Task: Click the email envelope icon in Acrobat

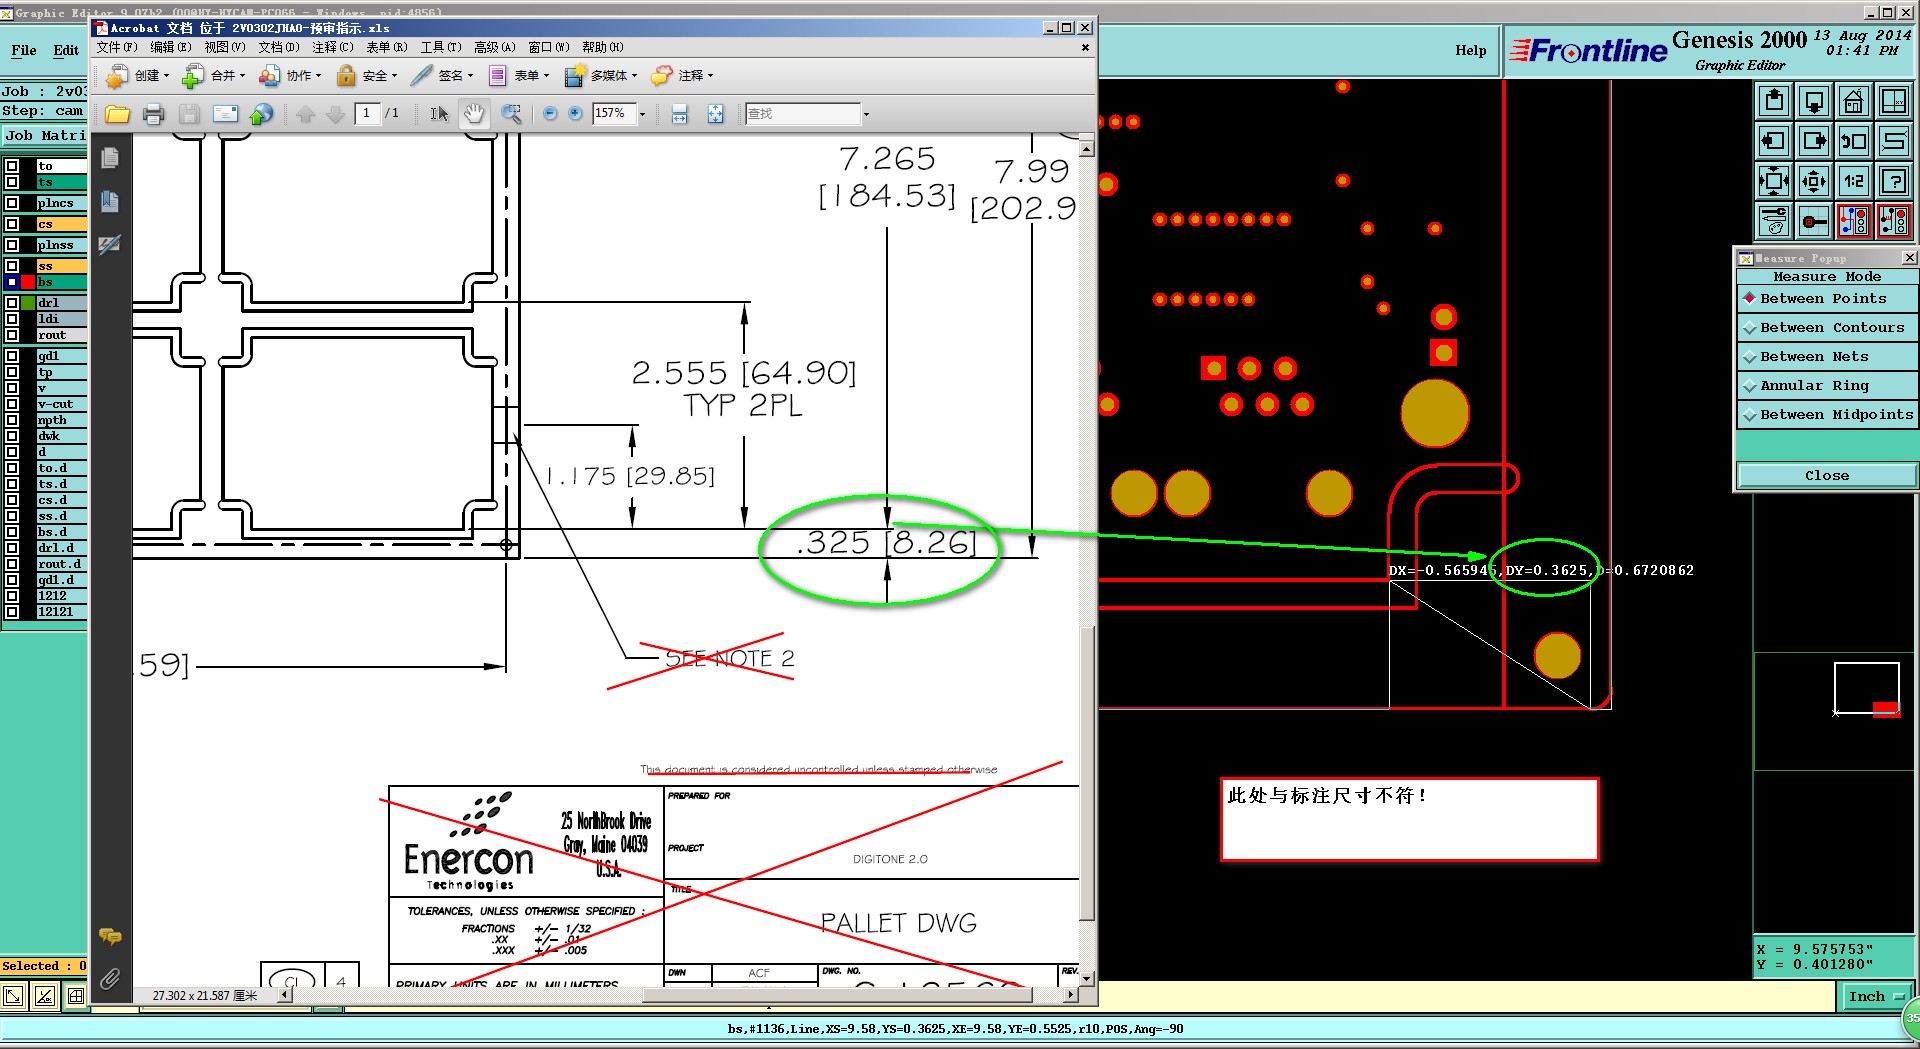Action: (x=225, y=114)
